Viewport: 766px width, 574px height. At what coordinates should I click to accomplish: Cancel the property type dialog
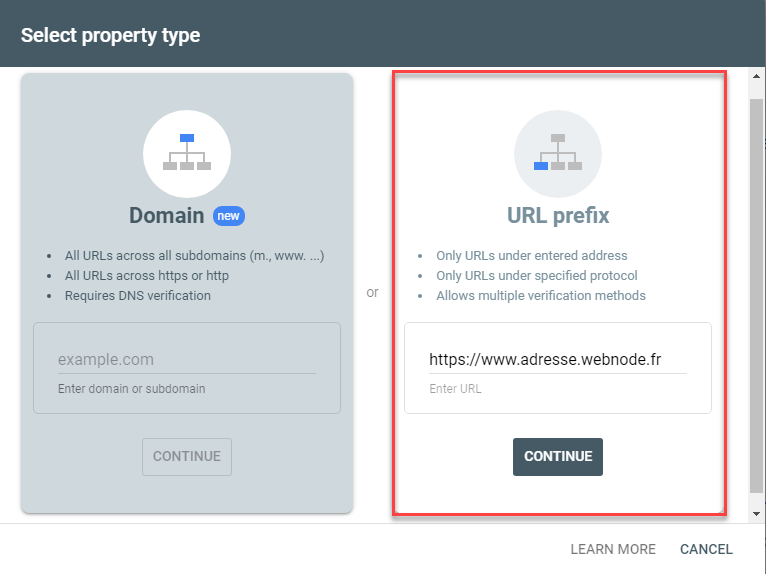tap(706, 549)
